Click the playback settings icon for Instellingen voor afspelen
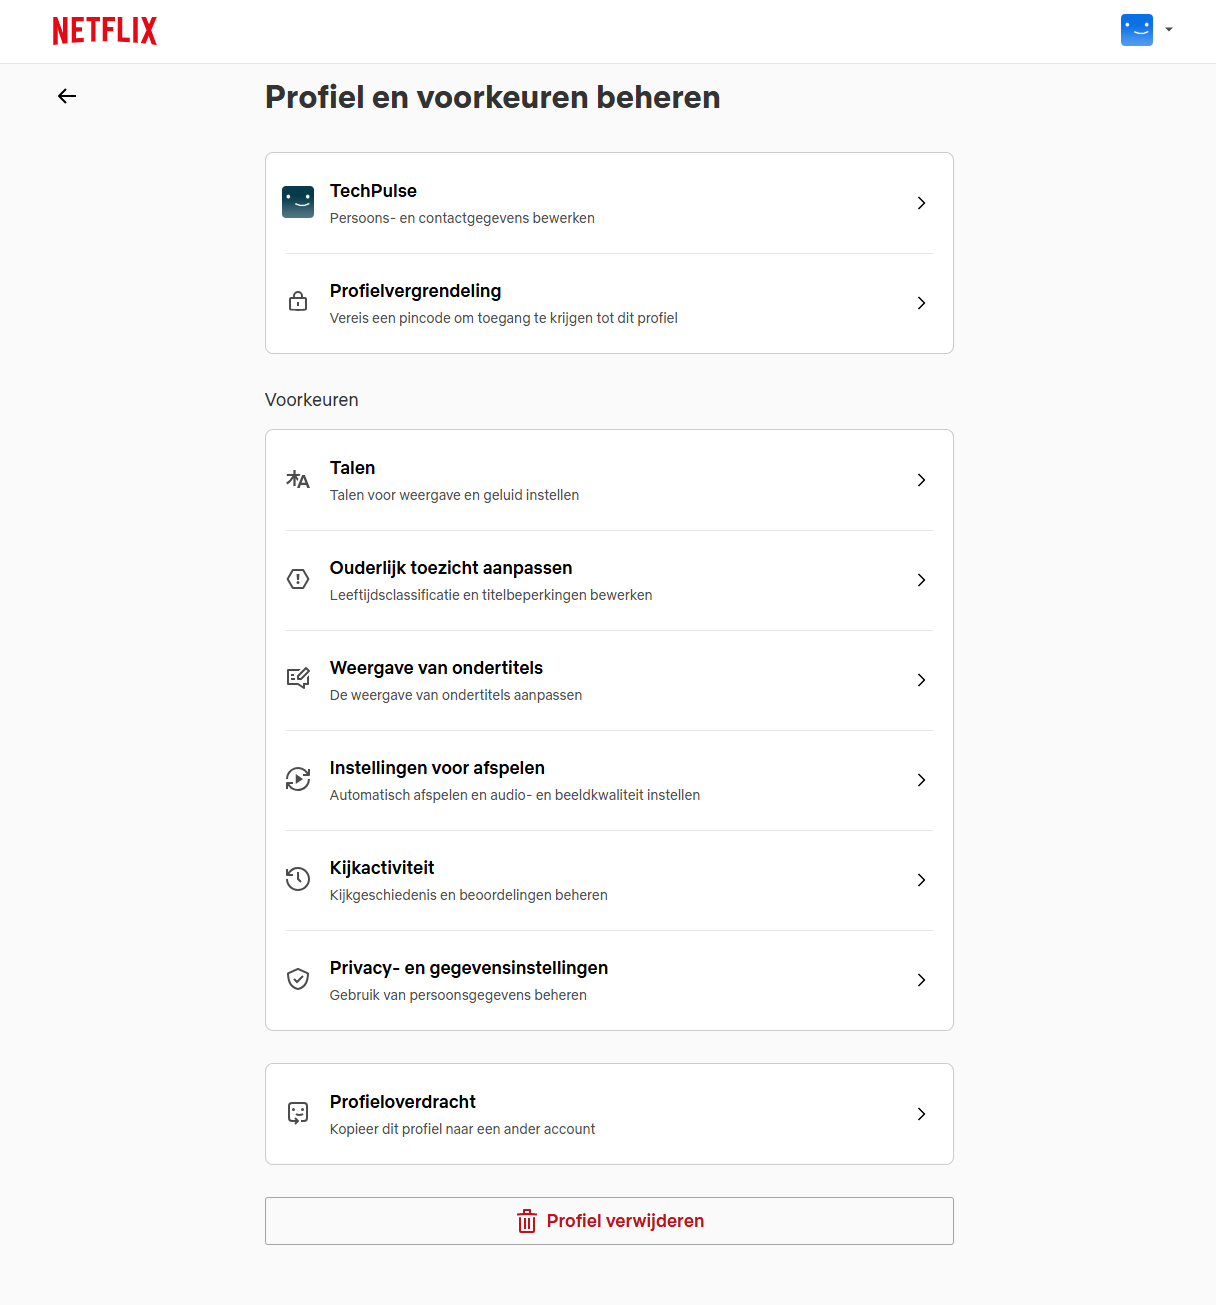 point(298,779)
